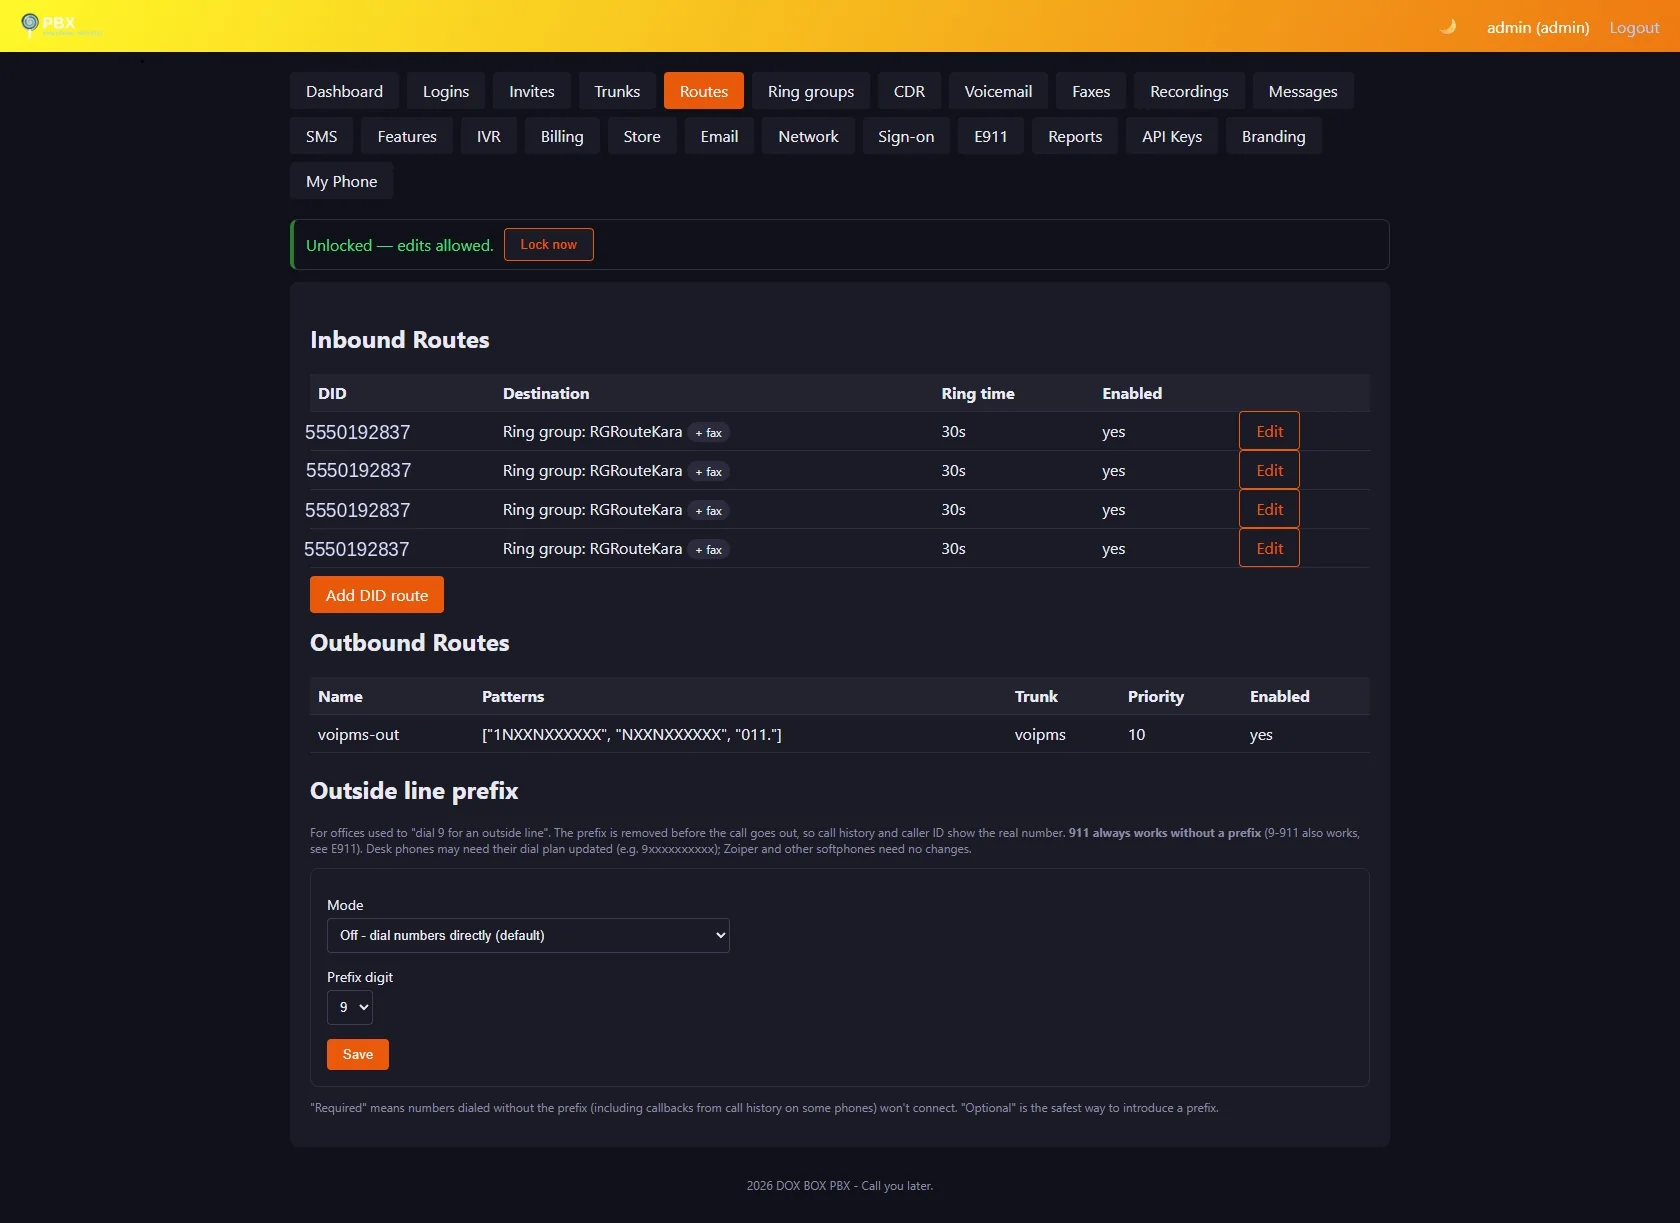Click the outbound patterns cell starting with "1NXXNXXXXXX"
Image resolution: width=1680 pixels, height=1223 pixels.
click(x=632, y=734)
